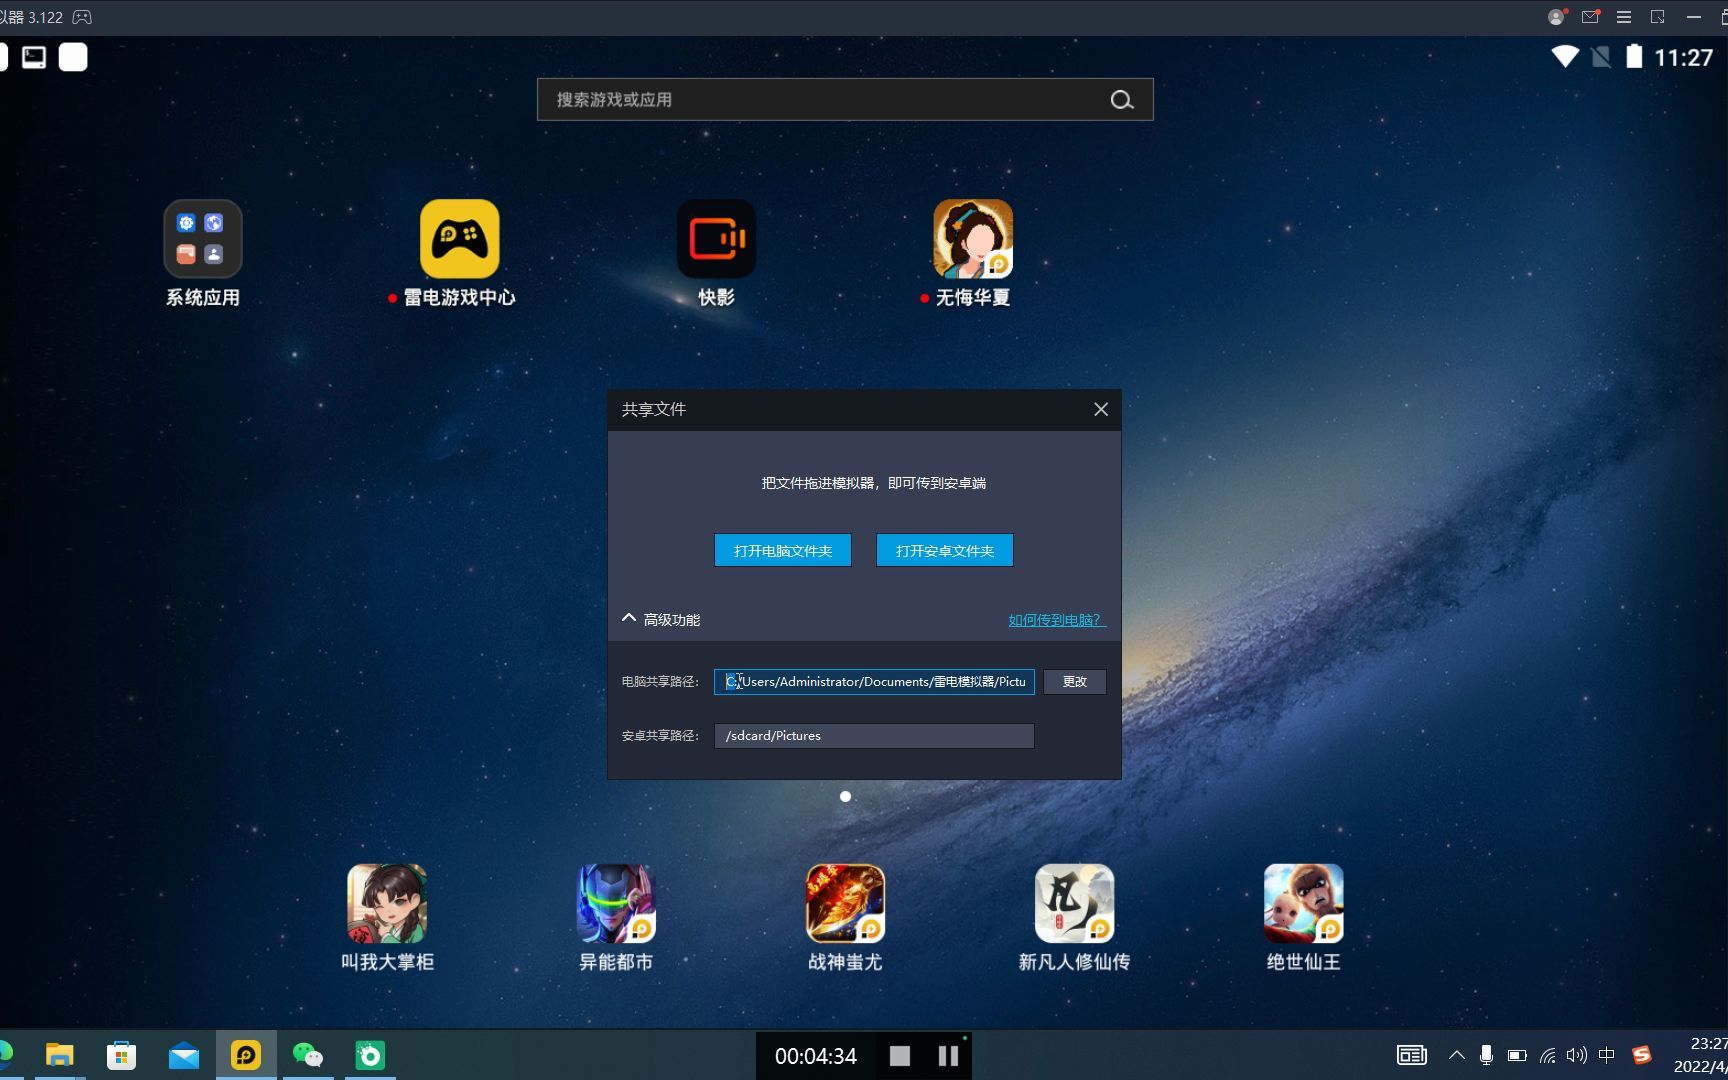Click the Windows network tray icon

click(1547, 1055)
